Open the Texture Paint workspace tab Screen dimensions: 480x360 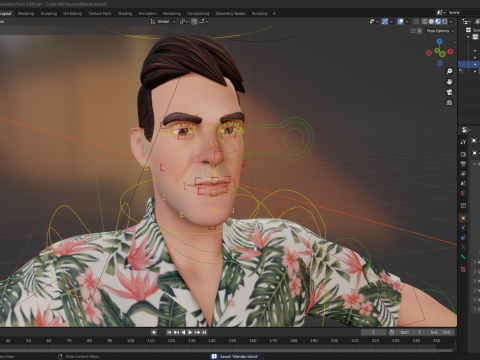click(100, 14)
